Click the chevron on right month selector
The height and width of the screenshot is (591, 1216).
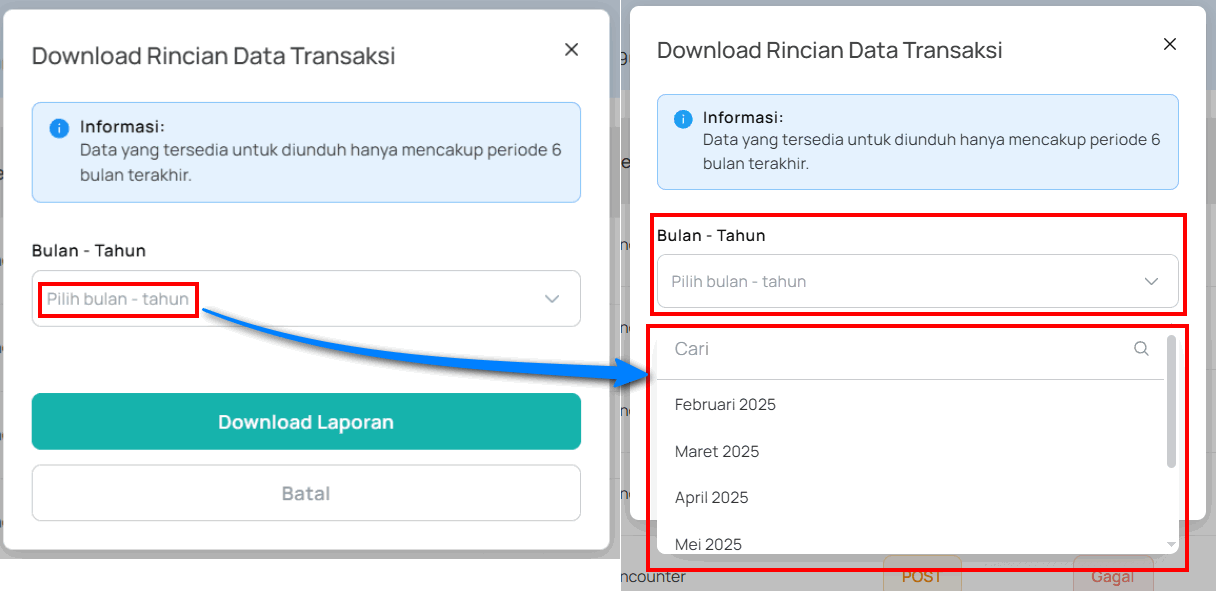(x=1150, y=281)
